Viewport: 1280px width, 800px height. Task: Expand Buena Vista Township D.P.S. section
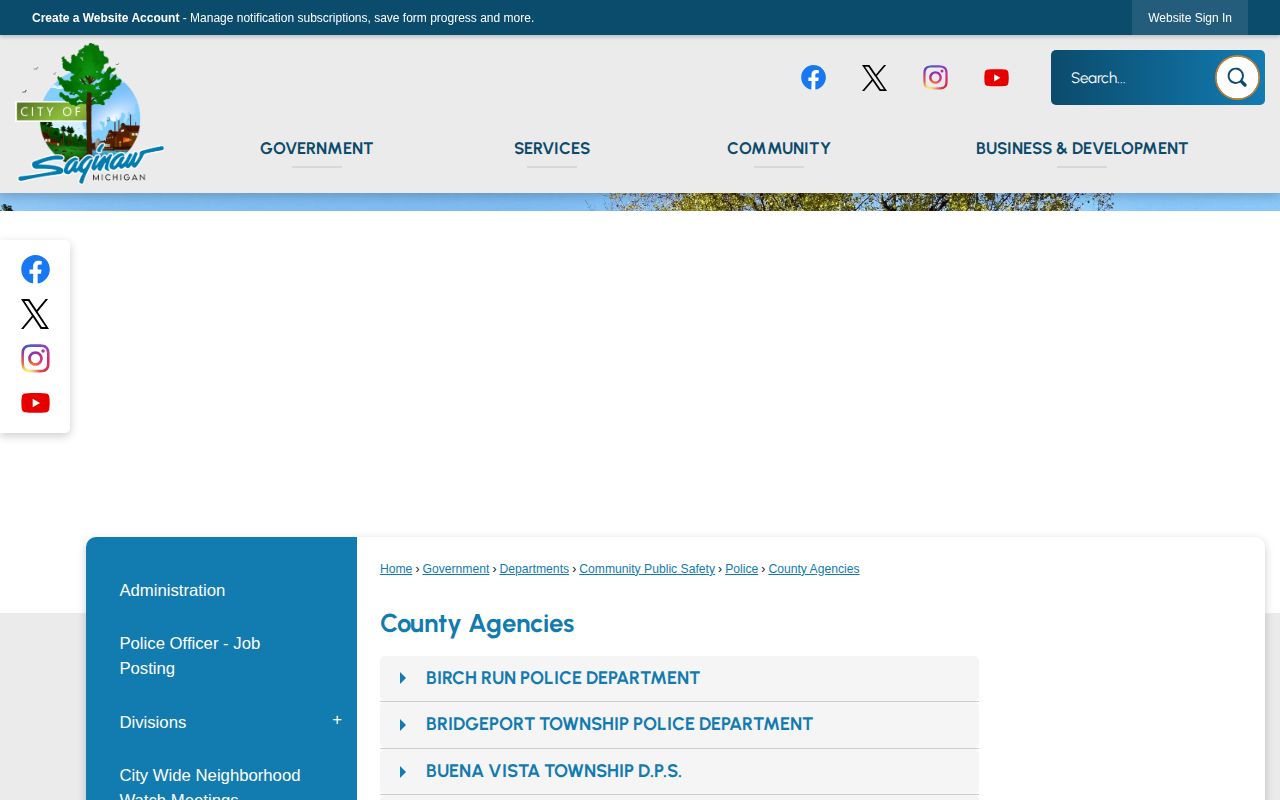(x=679, y=772)
